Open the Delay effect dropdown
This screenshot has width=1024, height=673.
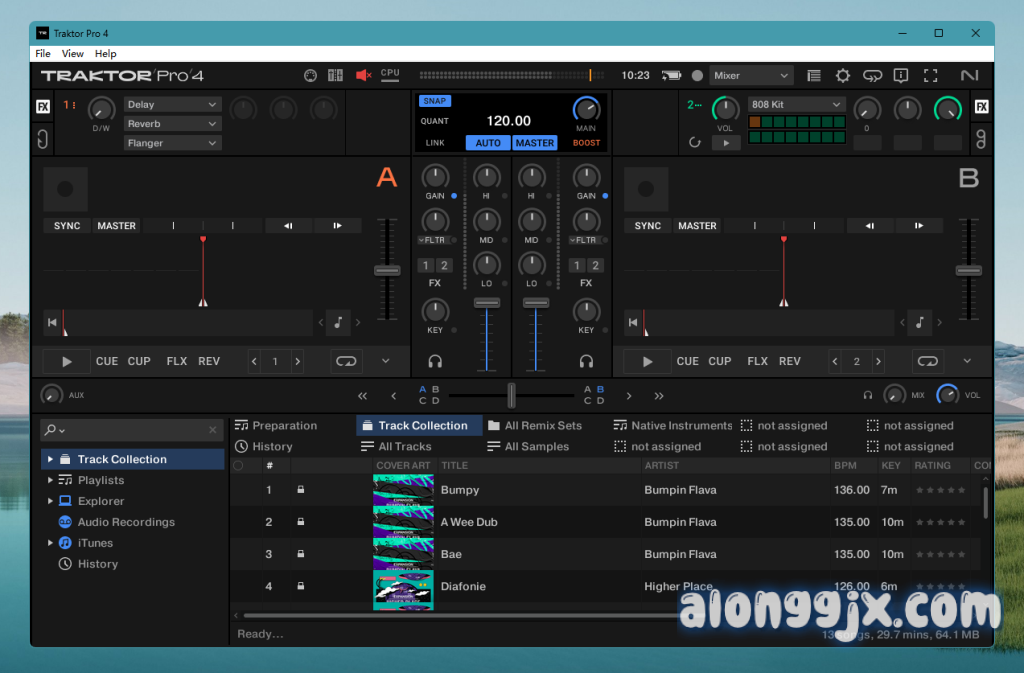(172, 104)
